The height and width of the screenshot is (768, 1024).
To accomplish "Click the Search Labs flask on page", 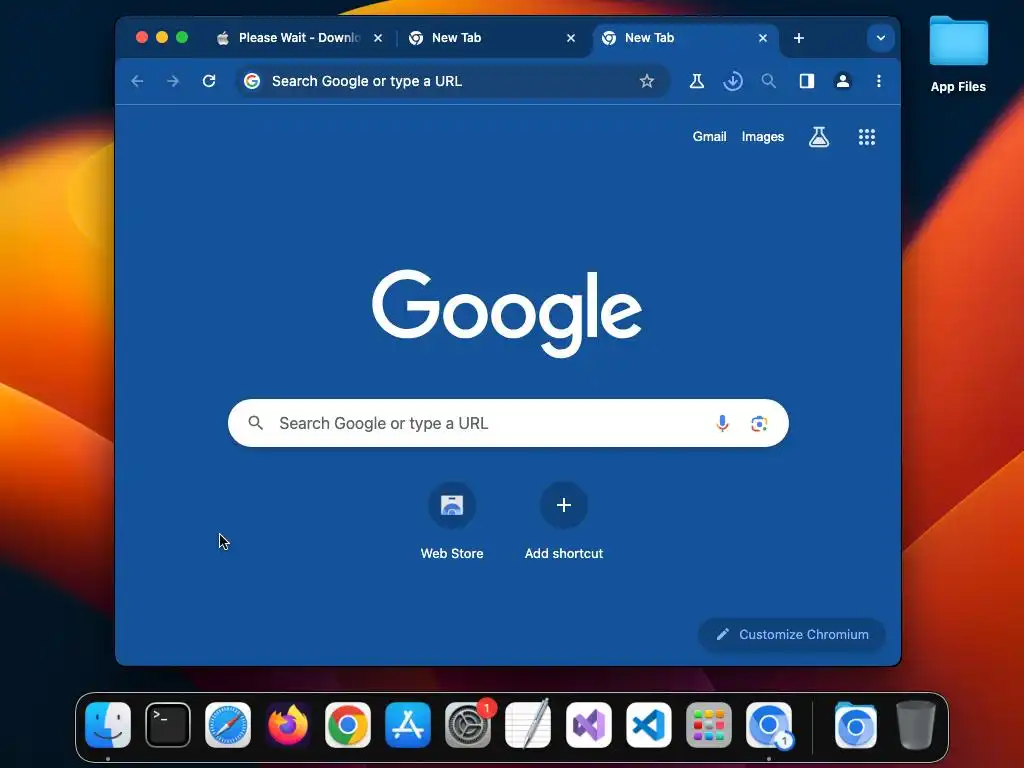I will [819, 136].
